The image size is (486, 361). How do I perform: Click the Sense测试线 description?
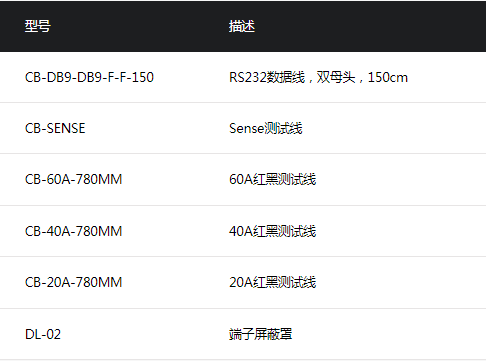tap(266, 128)
